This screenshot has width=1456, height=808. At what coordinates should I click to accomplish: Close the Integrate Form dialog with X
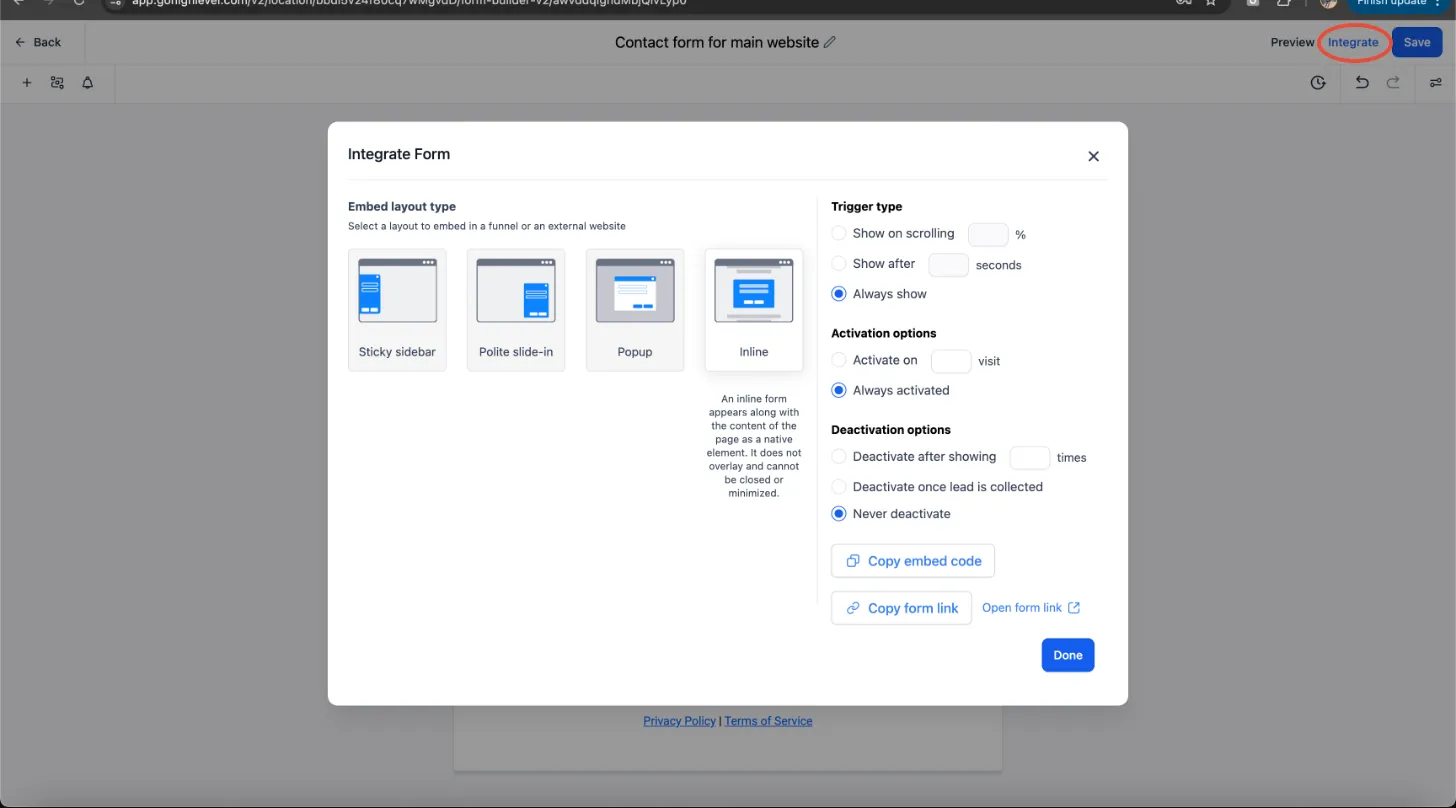(1093, 156)
